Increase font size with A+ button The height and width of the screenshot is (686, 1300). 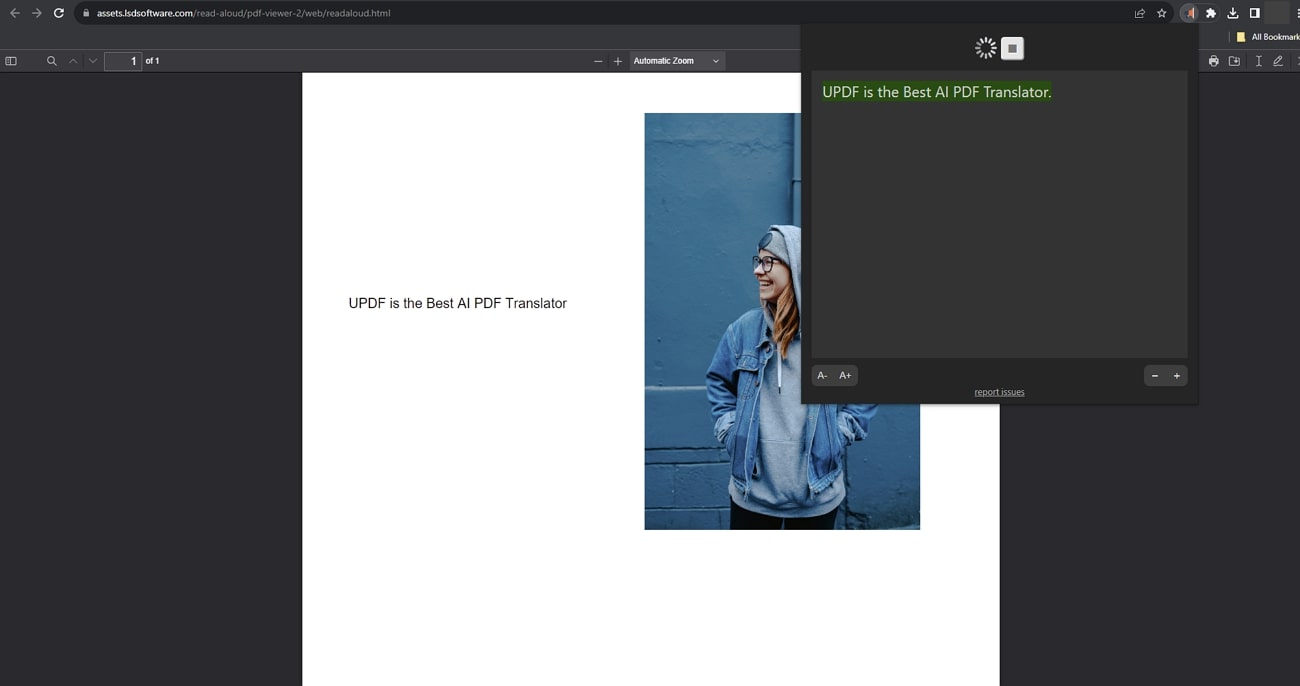845,376
